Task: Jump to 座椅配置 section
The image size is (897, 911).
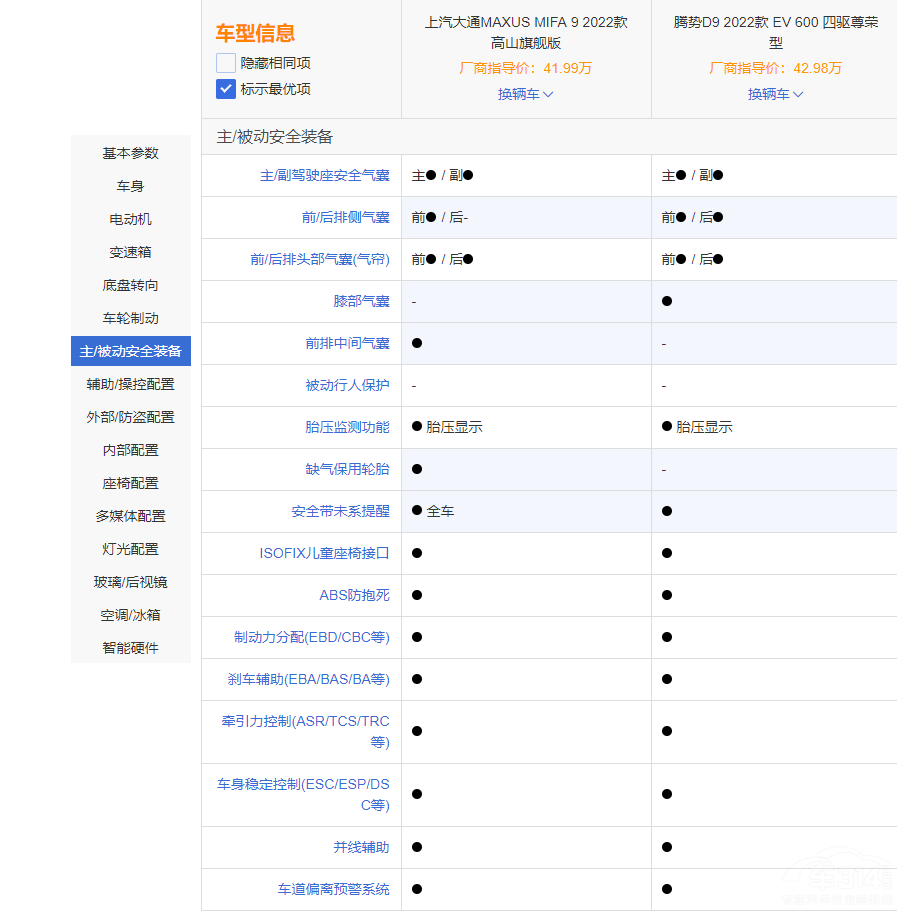Action: click(130, 483)
